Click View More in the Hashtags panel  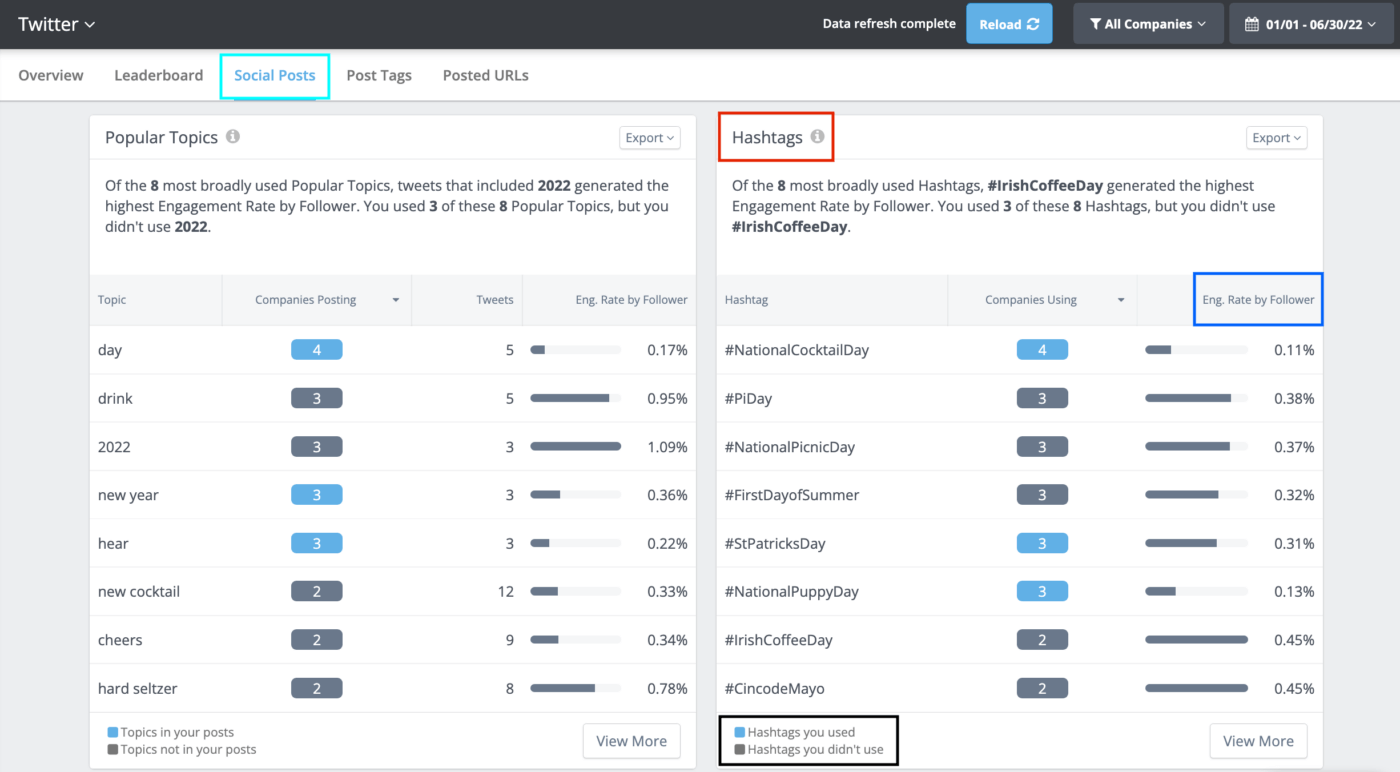point(1258,741)
